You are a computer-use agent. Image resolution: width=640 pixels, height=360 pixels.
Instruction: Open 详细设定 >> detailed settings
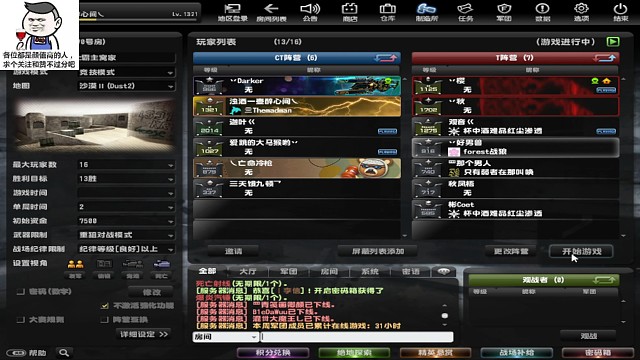pyautogui.click(x=143, y=334)
